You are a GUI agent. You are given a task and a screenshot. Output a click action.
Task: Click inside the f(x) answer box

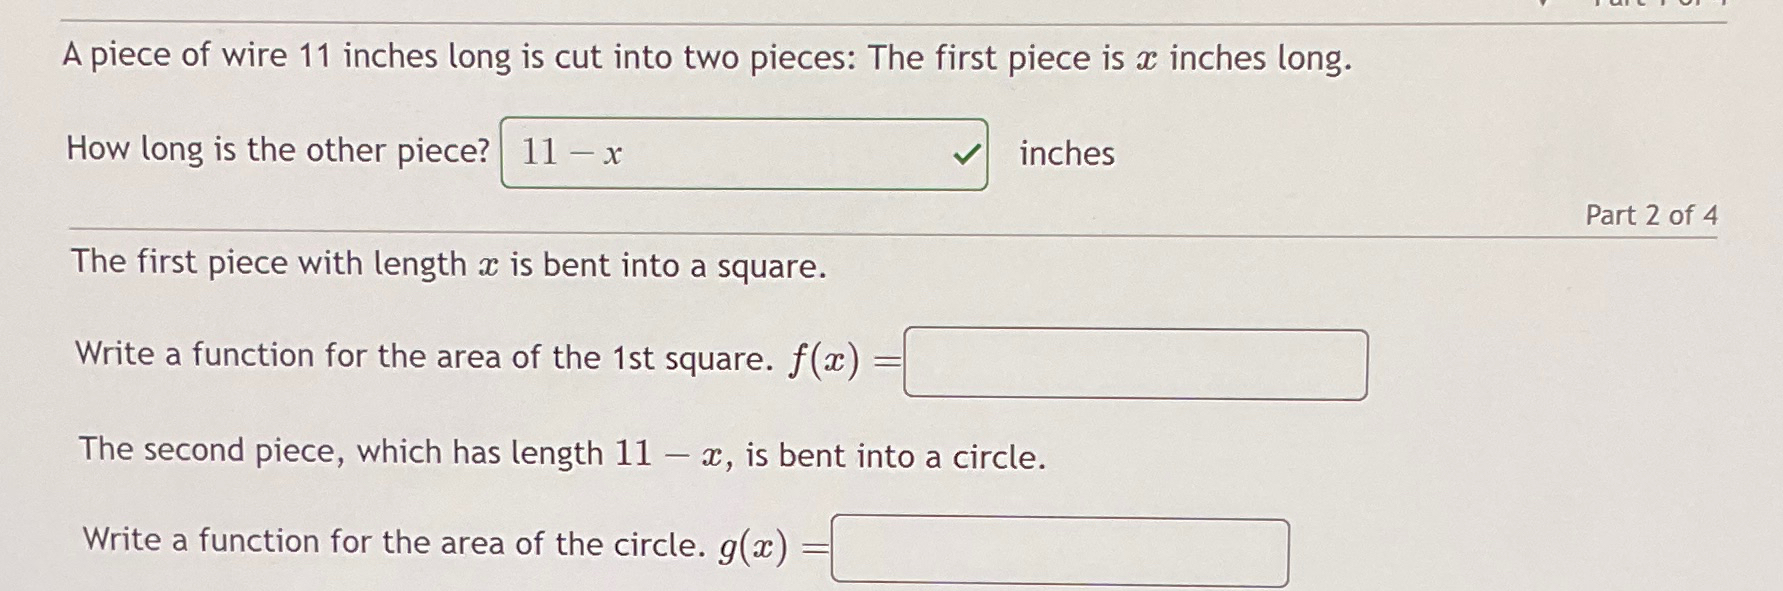pyautogui.click(x=1135, y=363)
